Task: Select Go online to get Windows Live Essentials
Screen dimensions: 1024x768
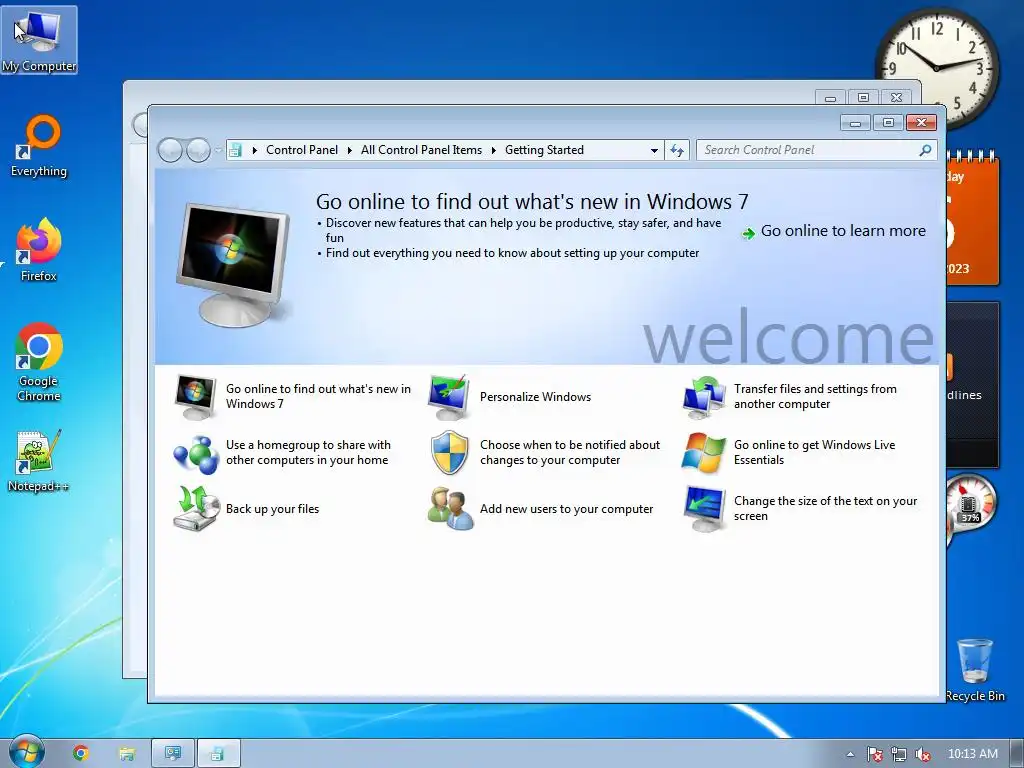Action: point(814,453)
